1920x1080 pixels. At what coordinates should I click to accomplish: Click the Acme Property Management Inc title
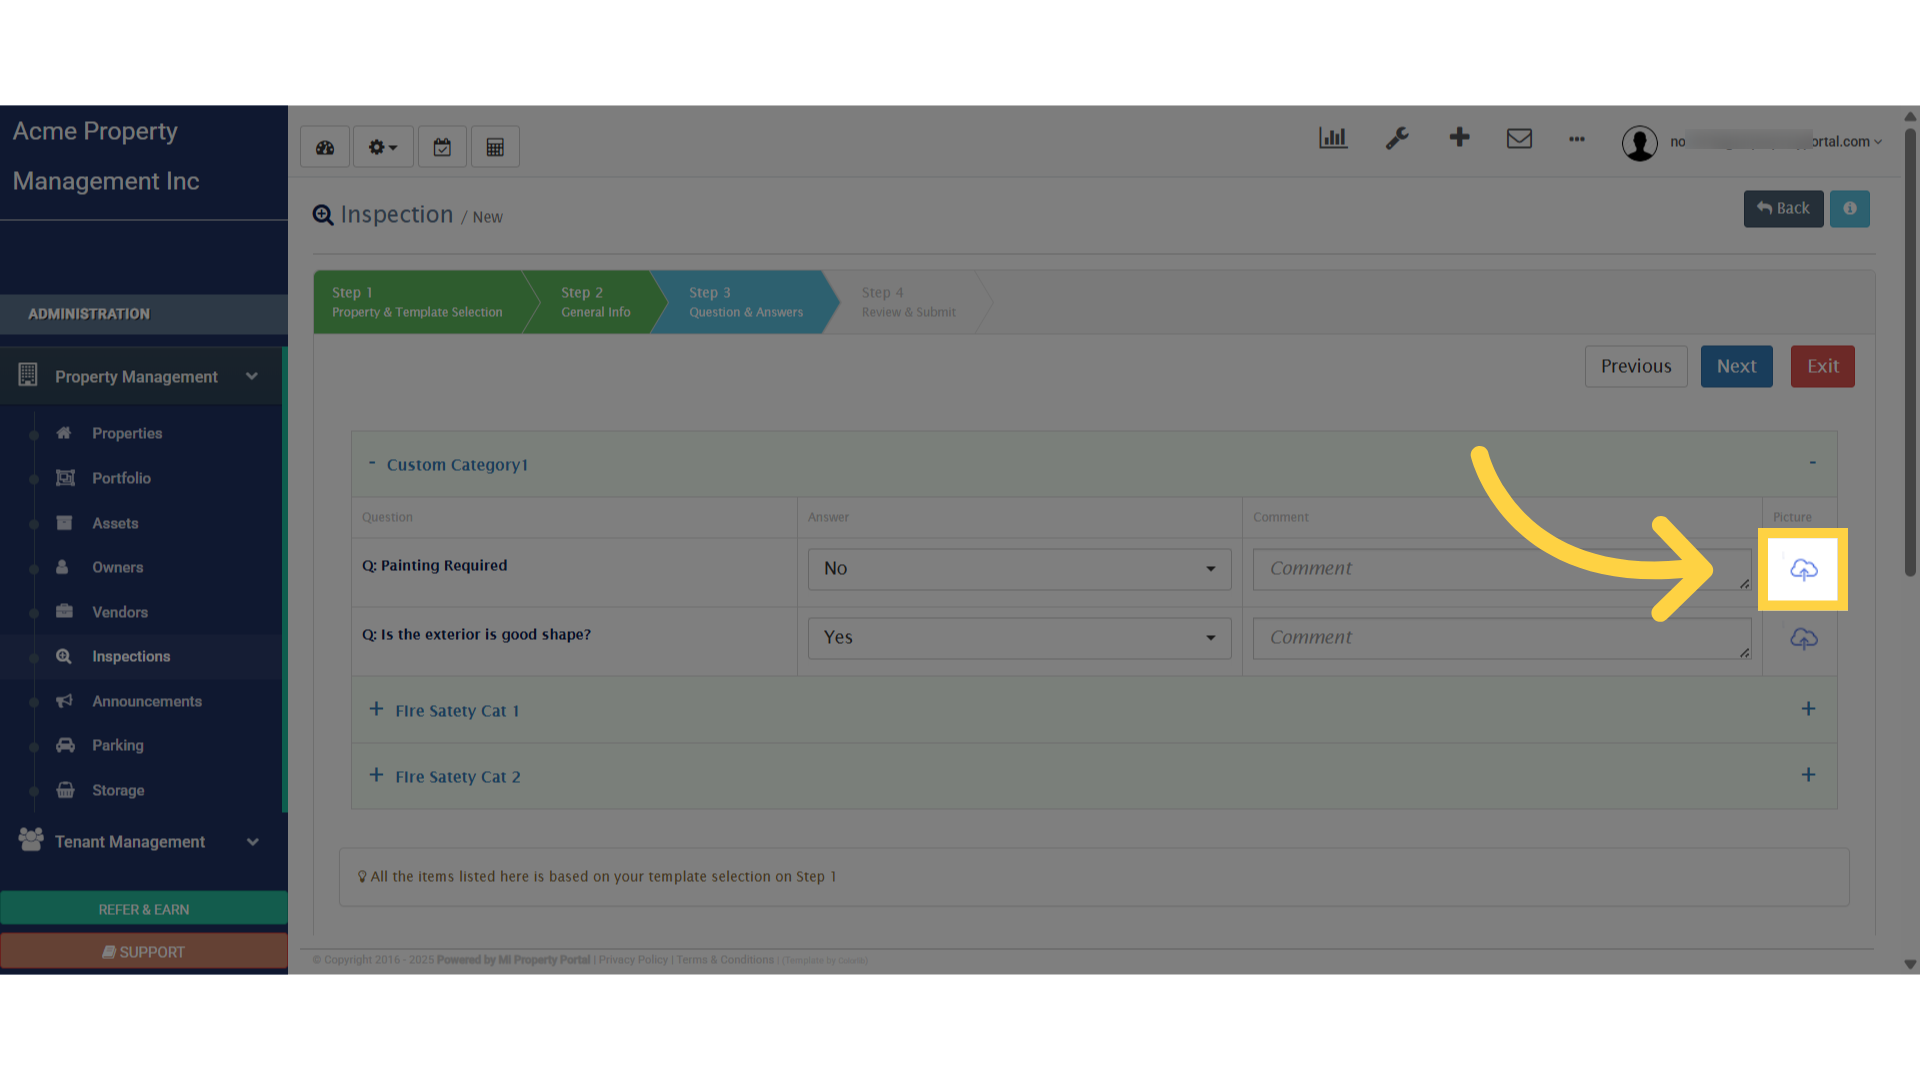[x=106, y=156]
